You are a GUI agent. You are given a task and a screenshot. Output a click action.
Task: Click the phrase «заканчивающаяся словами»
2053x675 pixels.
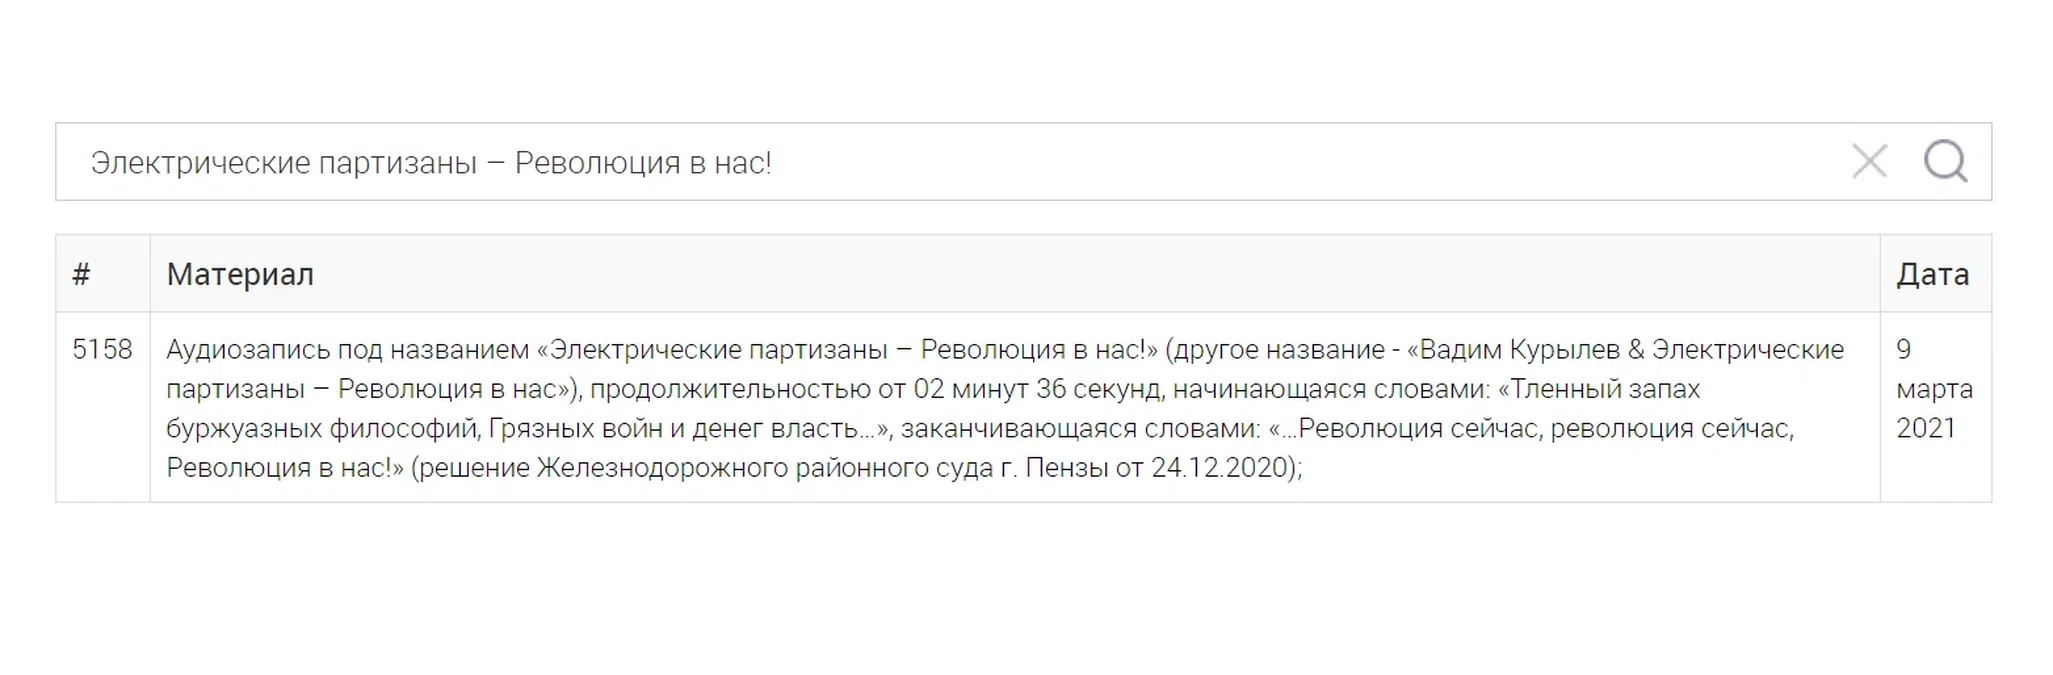point(1080,429)
